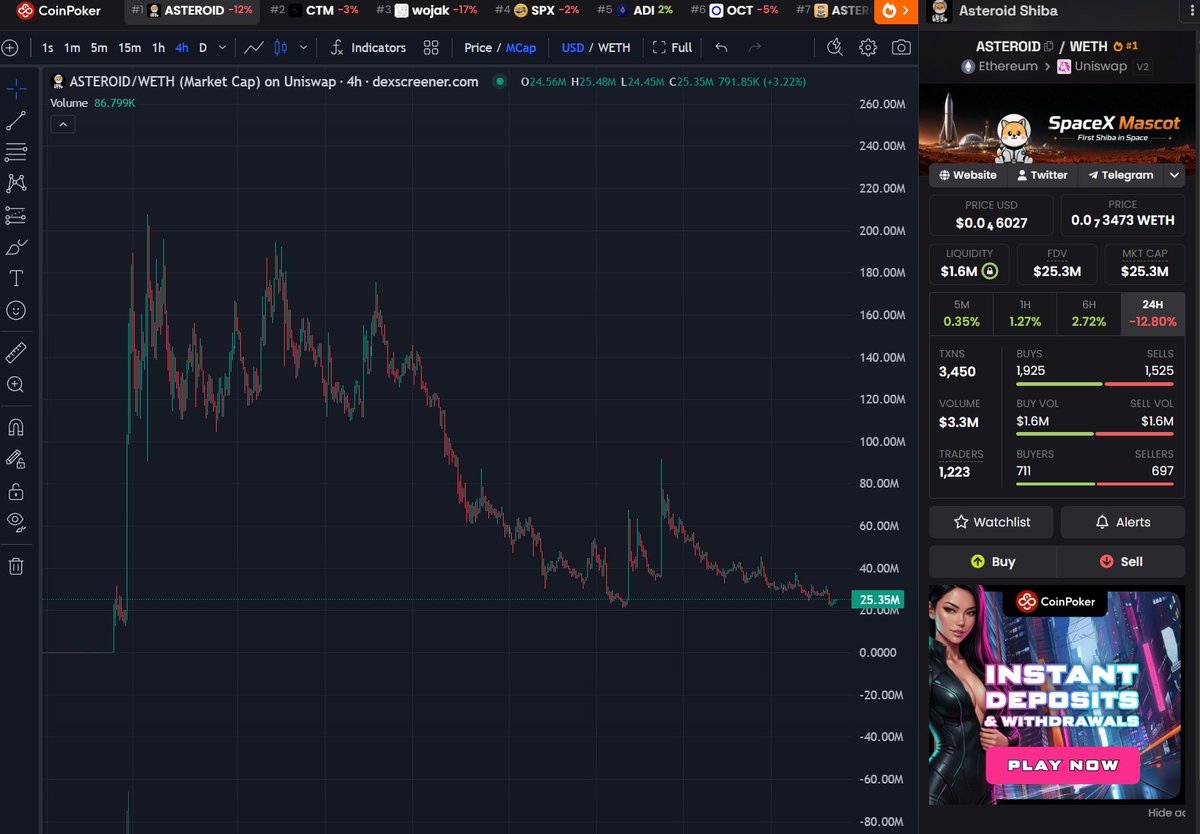Expand the timeframe dropdown arrow
This screenshot has width=1200, height=834.
tap(222, 47)
